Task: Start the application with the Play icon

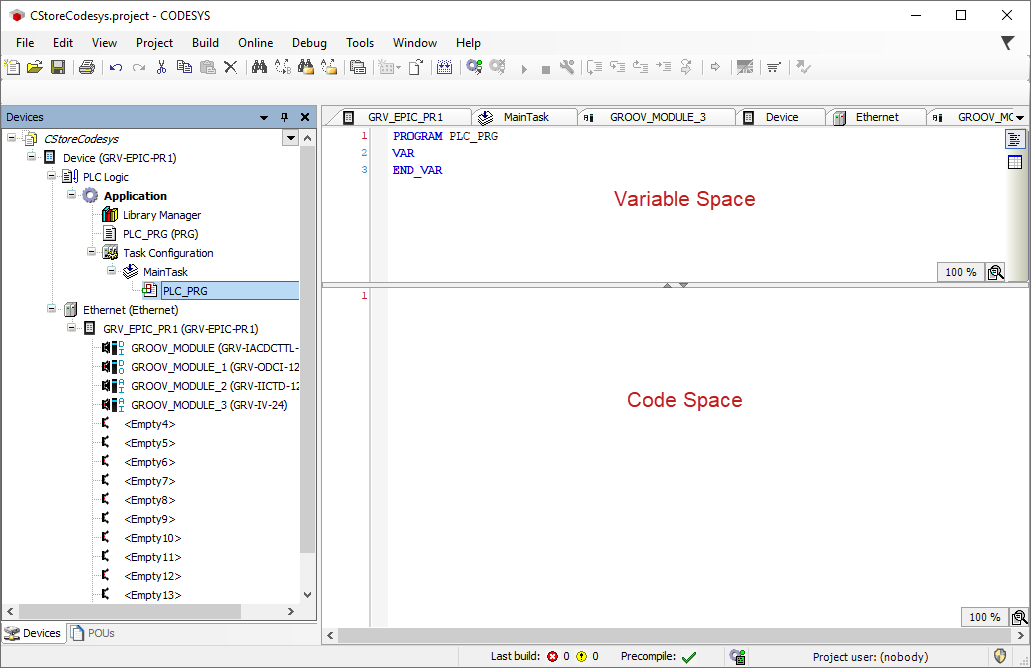Action: [x=524, y=68]
